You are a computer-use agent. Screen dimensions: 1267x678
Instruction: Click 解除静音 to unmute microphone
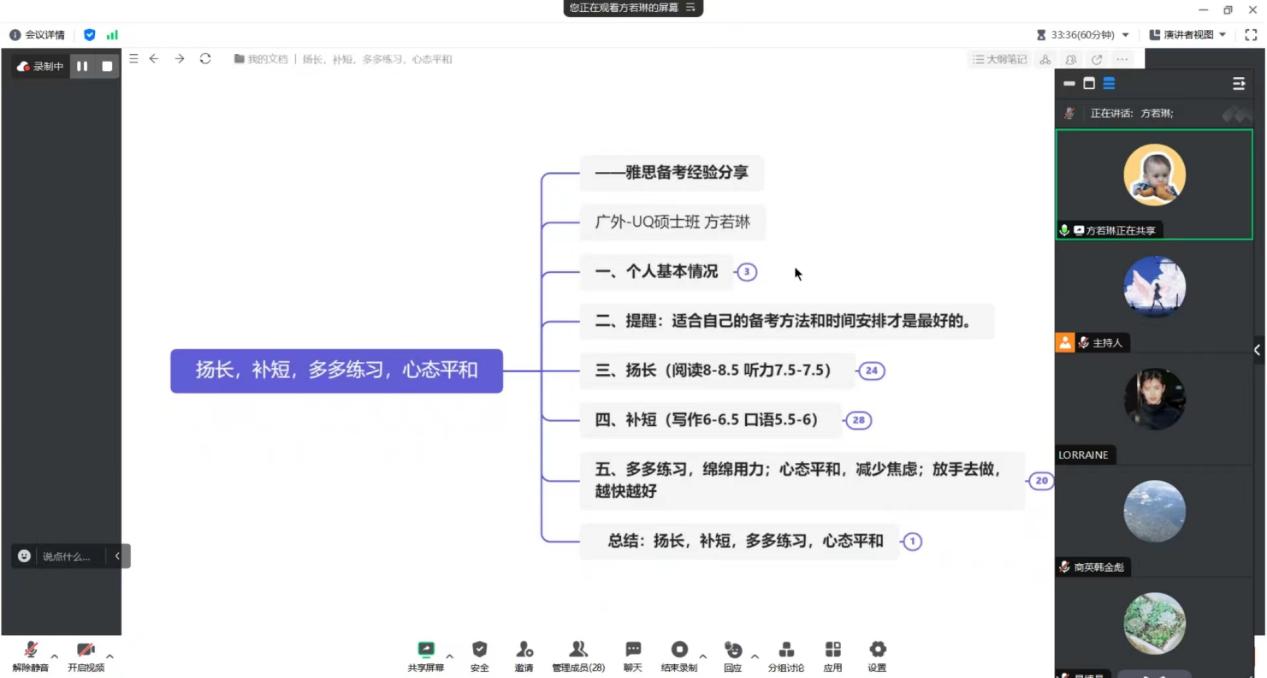[30, 655]
